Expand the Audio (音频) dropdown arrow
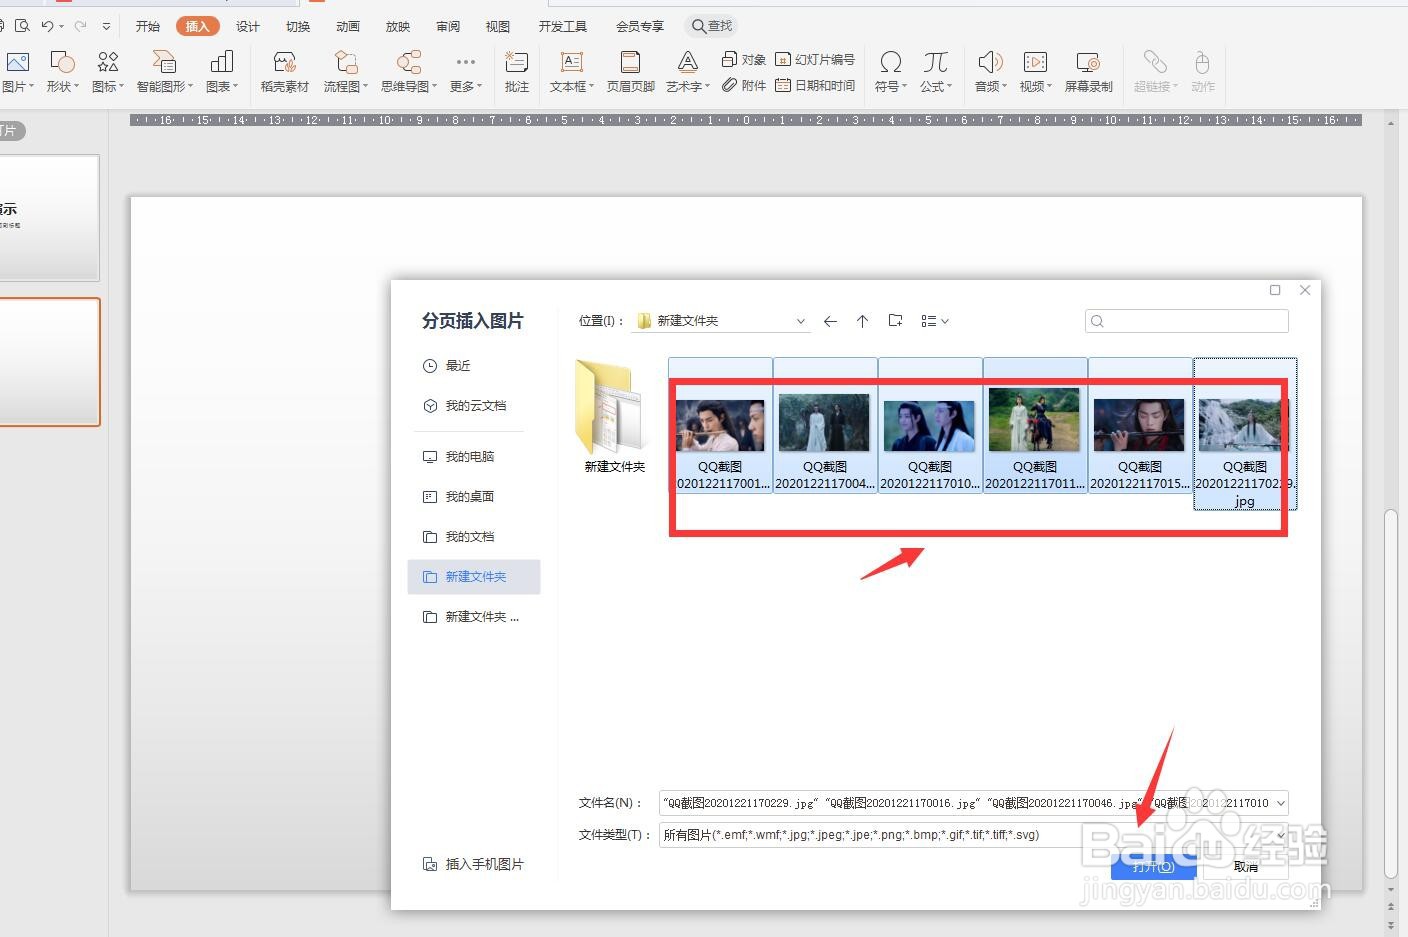1408x937 pixels. (1004, 87)
